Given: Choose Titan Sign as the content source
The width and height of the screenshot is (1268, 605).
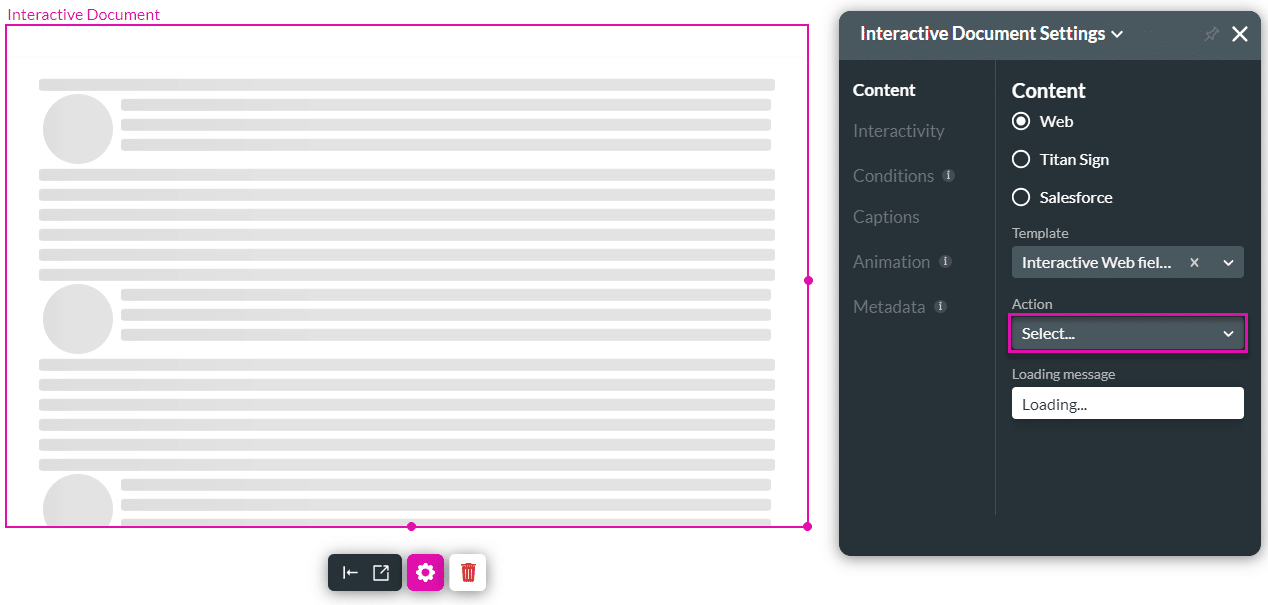Looking at the screenshot, I should [1021, 159].
